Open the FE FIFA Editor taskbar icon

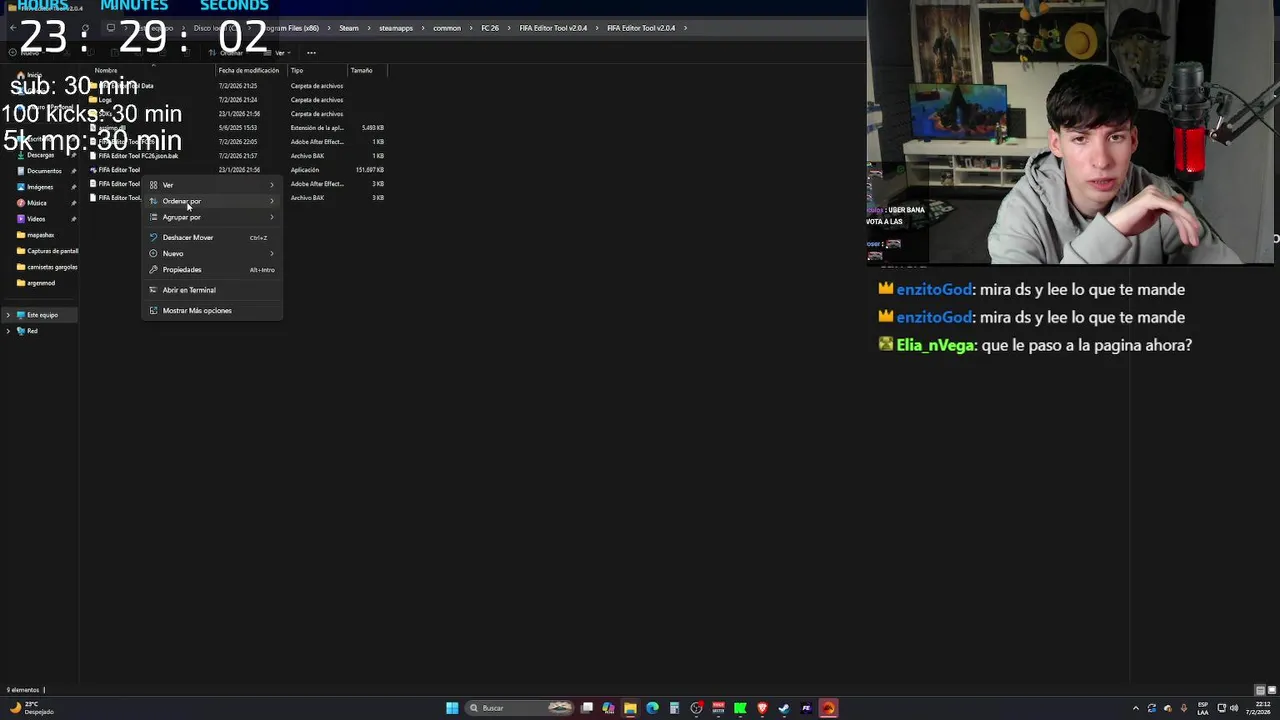[x=806, y=708]
